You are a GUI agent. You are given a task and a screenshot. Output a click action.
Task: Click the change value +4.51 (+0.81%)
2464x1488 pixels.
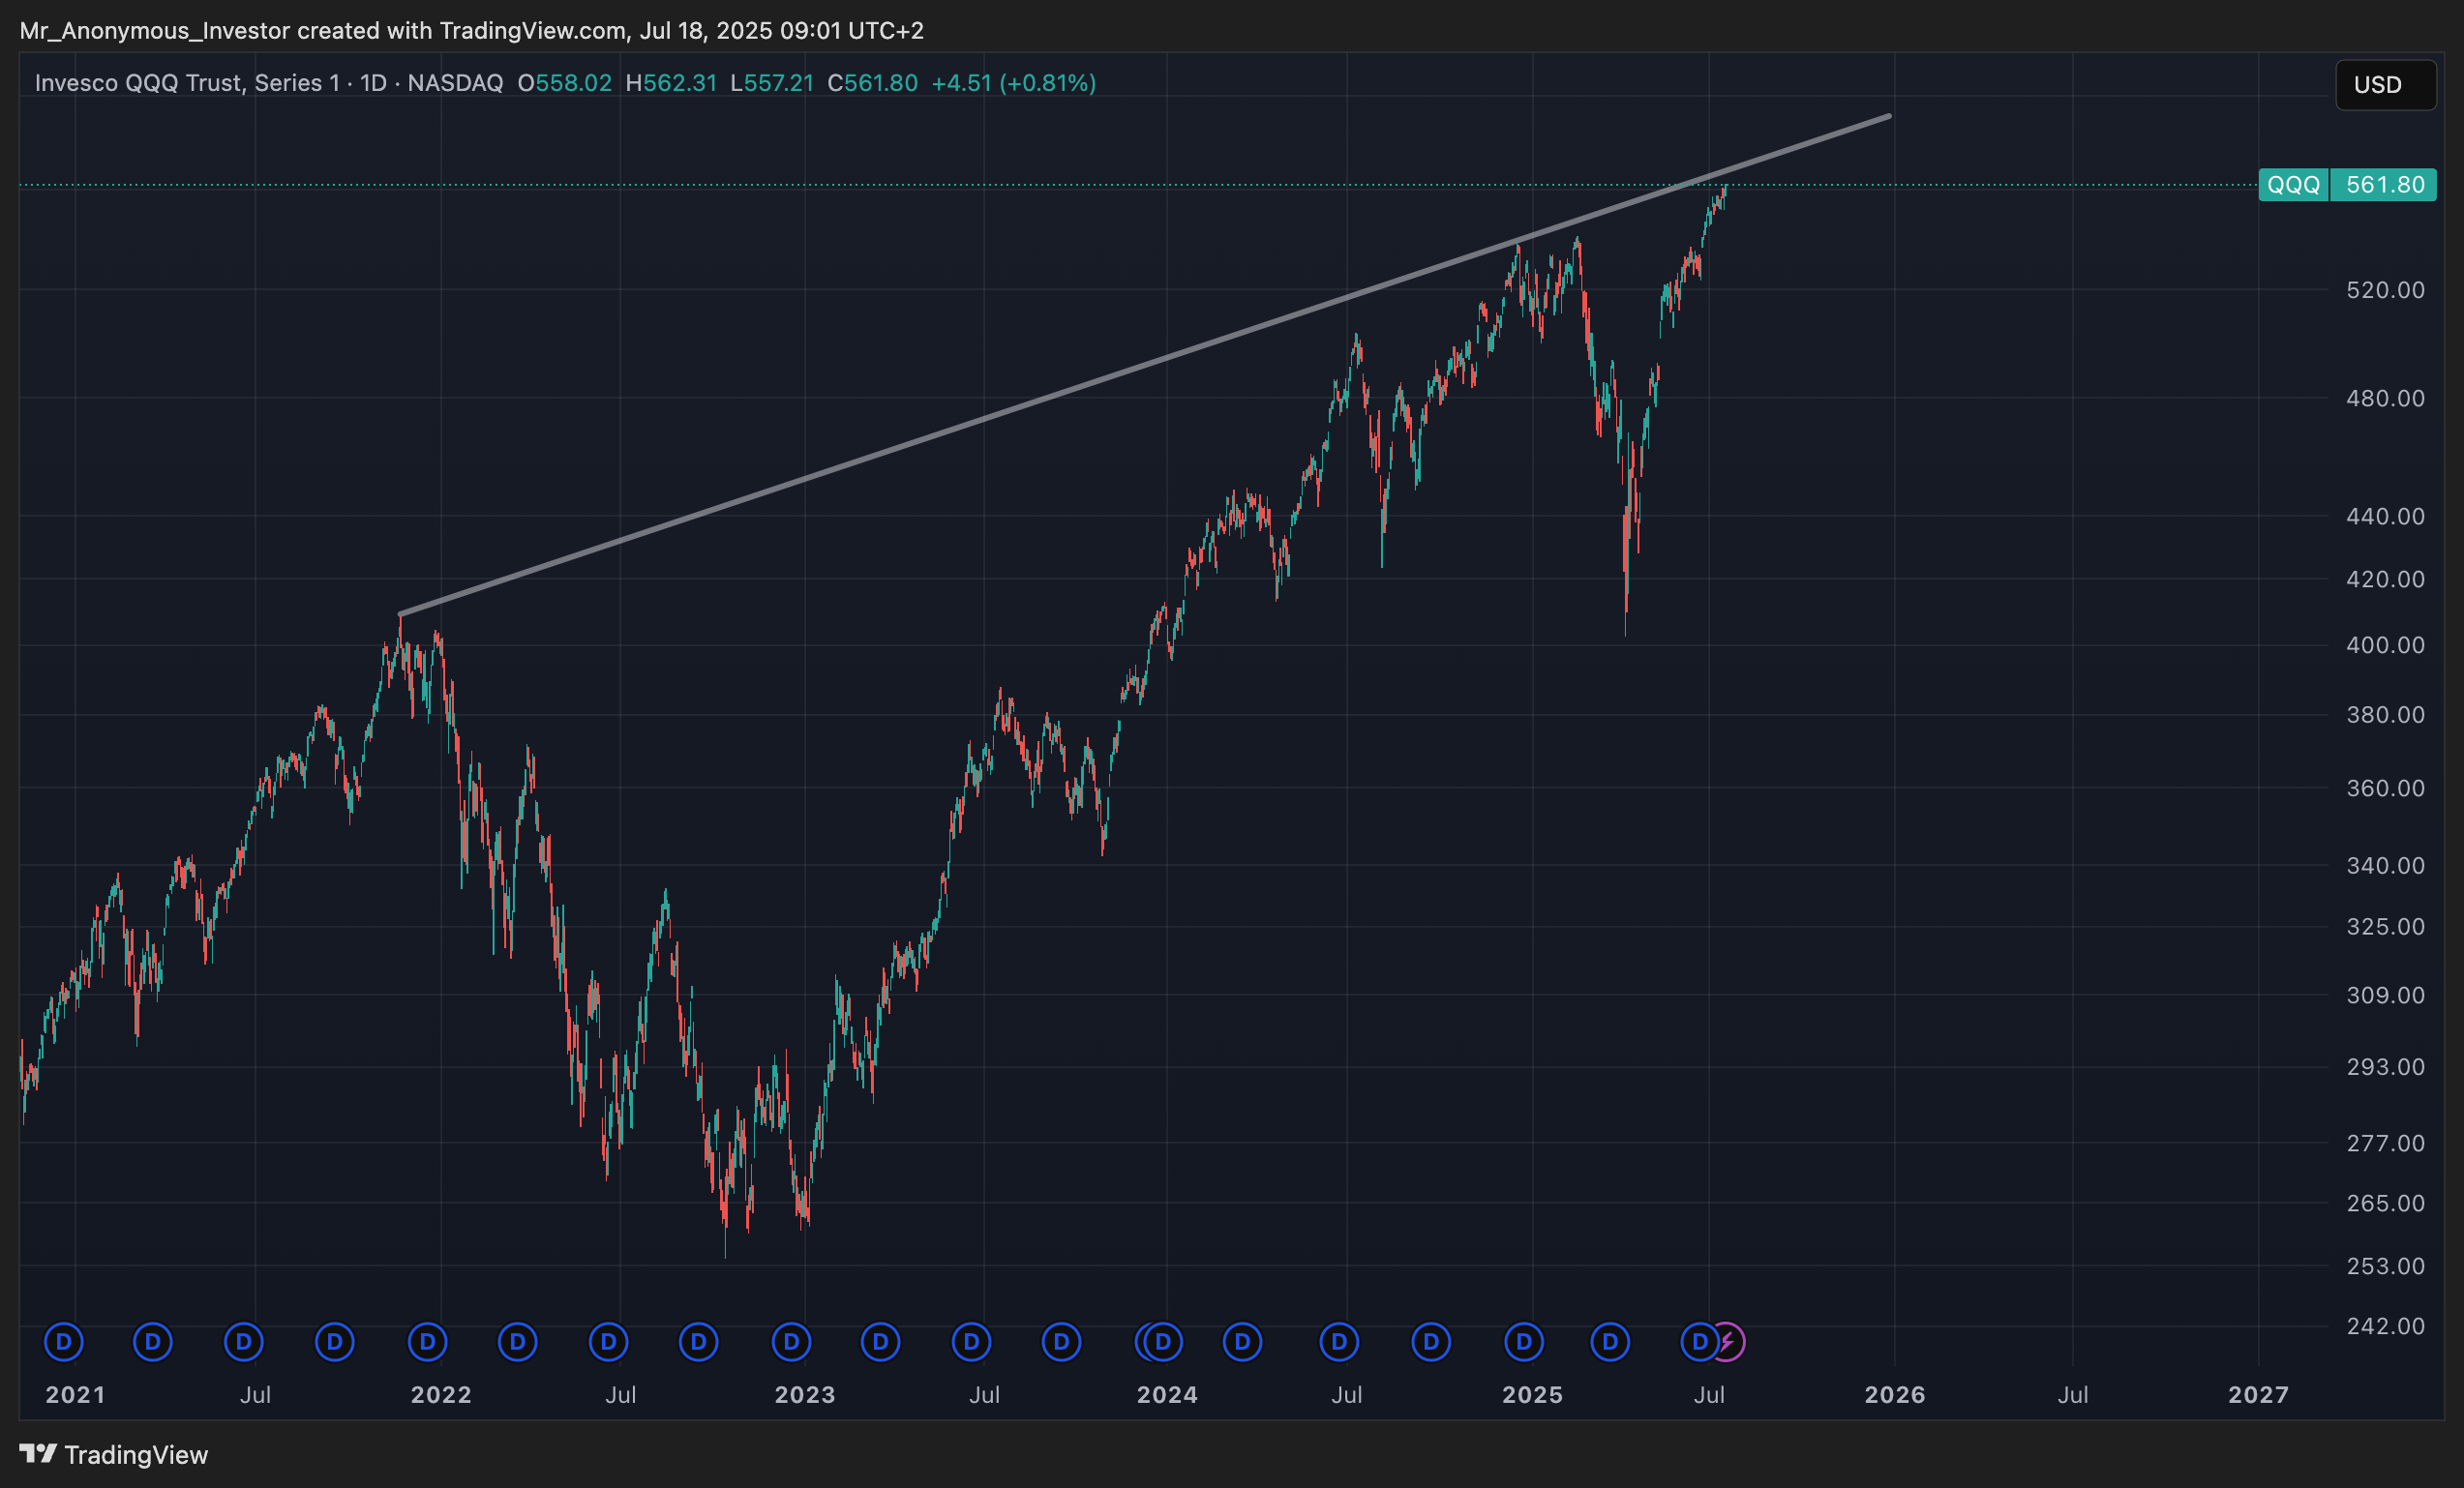click(x=1014, y=83)
